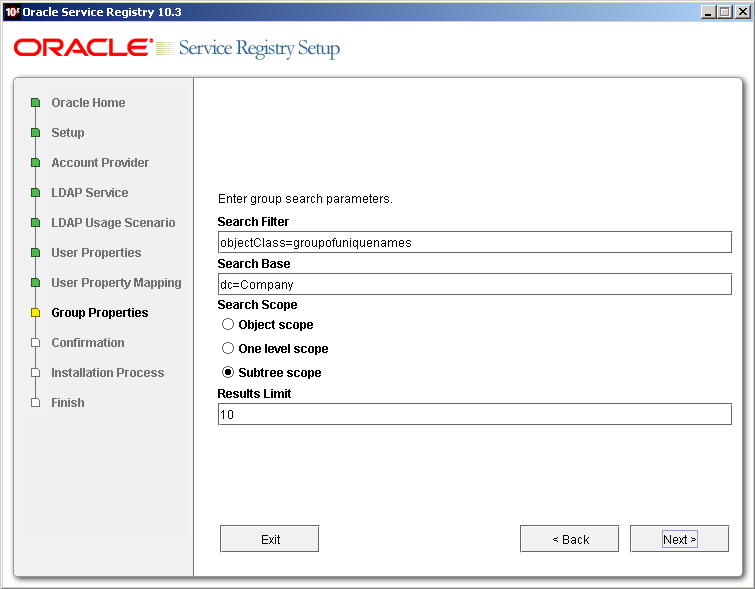Click the LDAP Usage Scenario label

click(x=113, y=223)
